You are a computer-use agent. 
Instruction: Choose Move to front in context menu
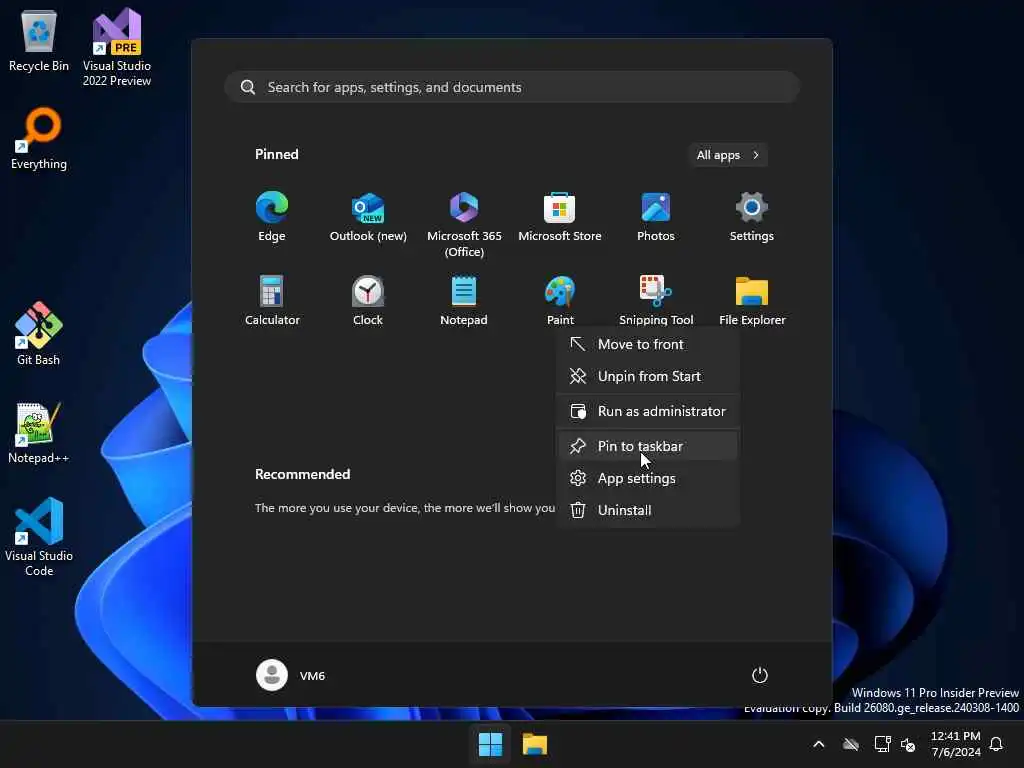pos(647,344)
